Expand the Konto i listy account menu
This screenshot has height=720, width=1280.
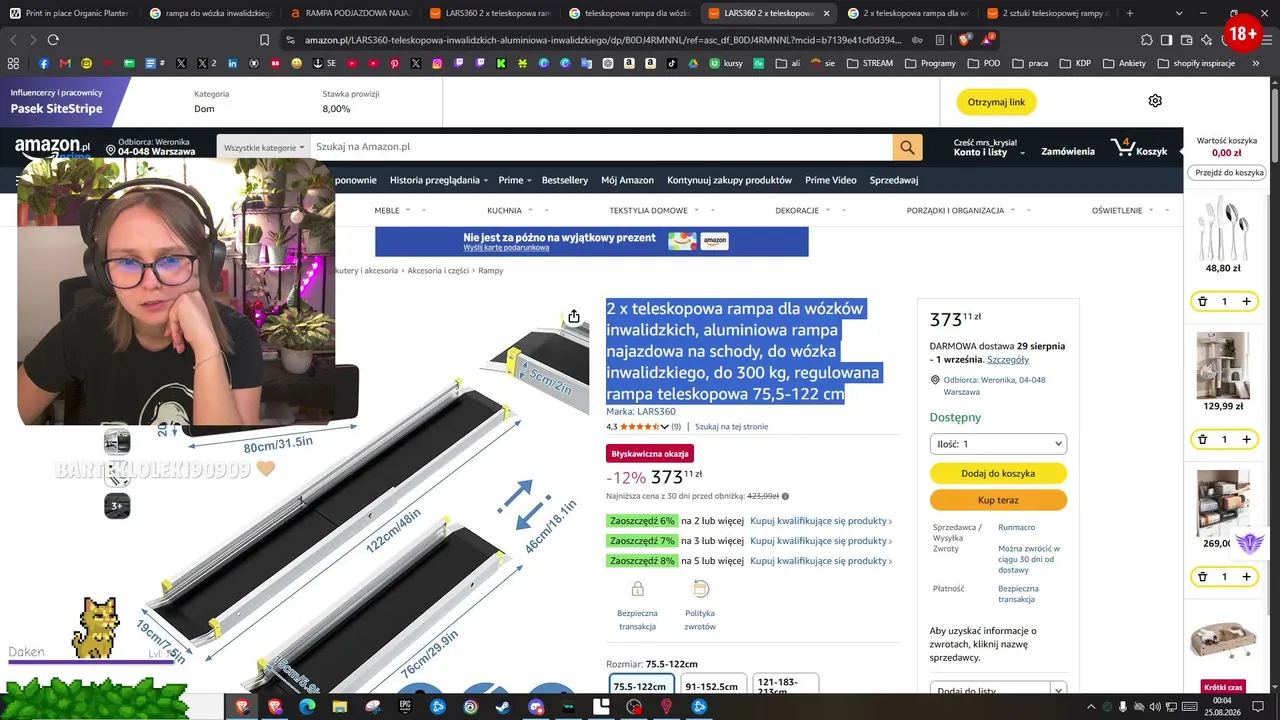point(989,147)
